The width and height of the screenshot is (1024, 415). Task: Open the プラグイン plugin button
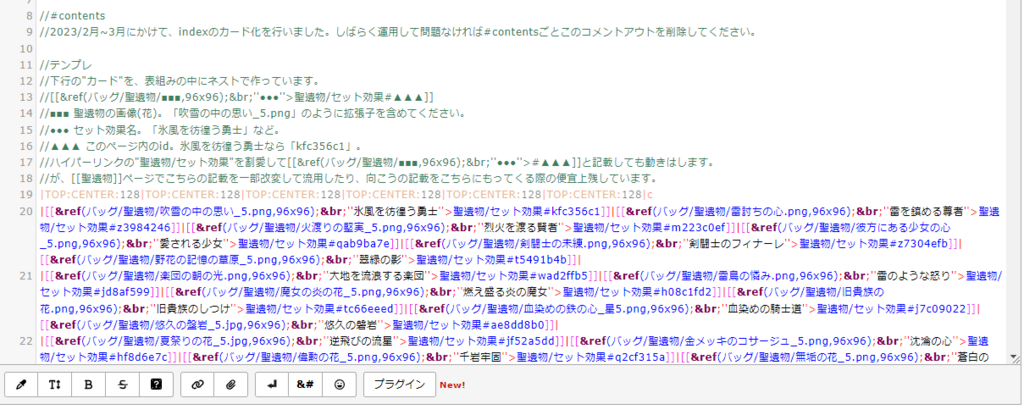tap(399, 385)
